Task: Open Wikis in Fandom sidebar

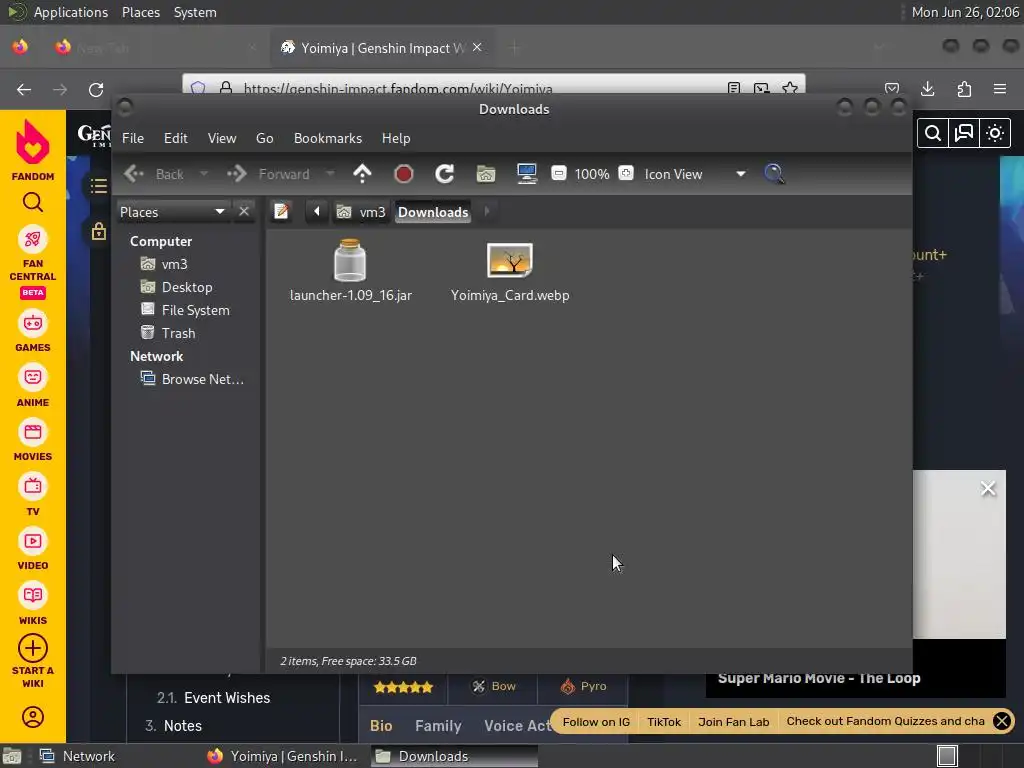Action: [x=33, y=605]
